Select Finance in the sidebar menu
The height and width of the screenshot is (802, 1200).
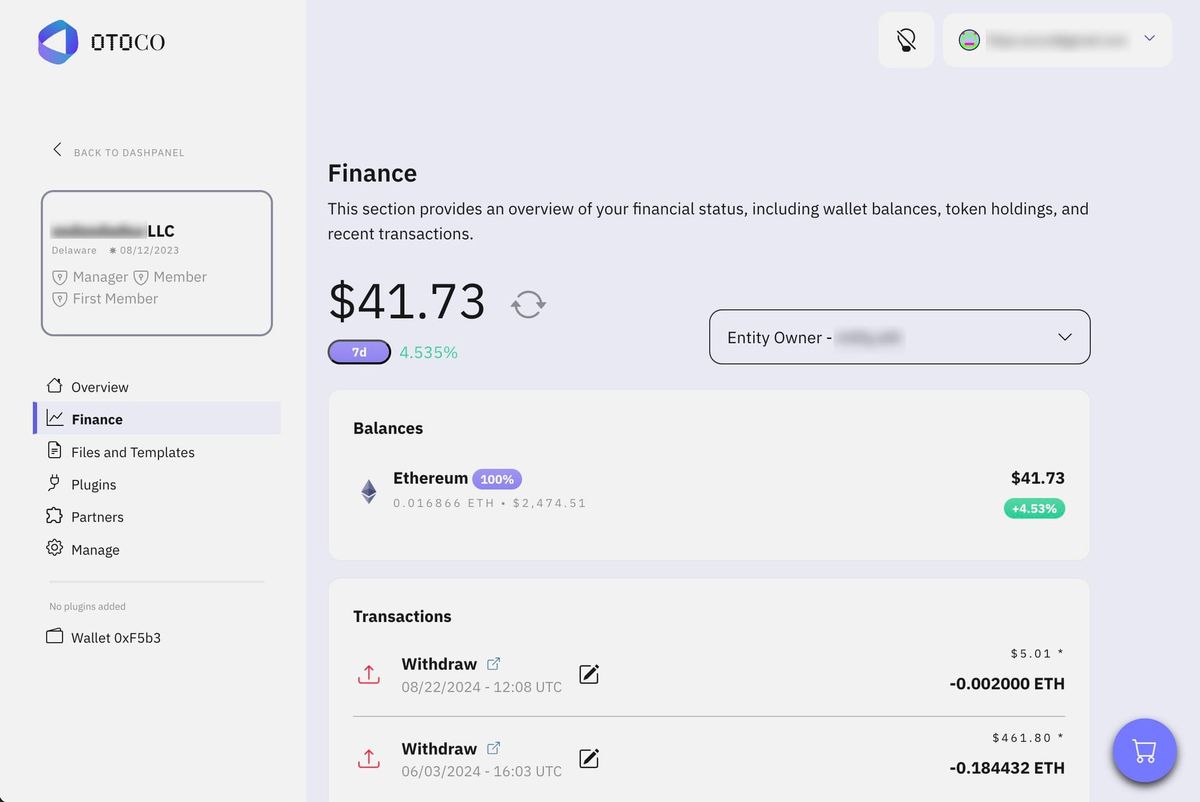pyautogui.click(x=96, y=418)
